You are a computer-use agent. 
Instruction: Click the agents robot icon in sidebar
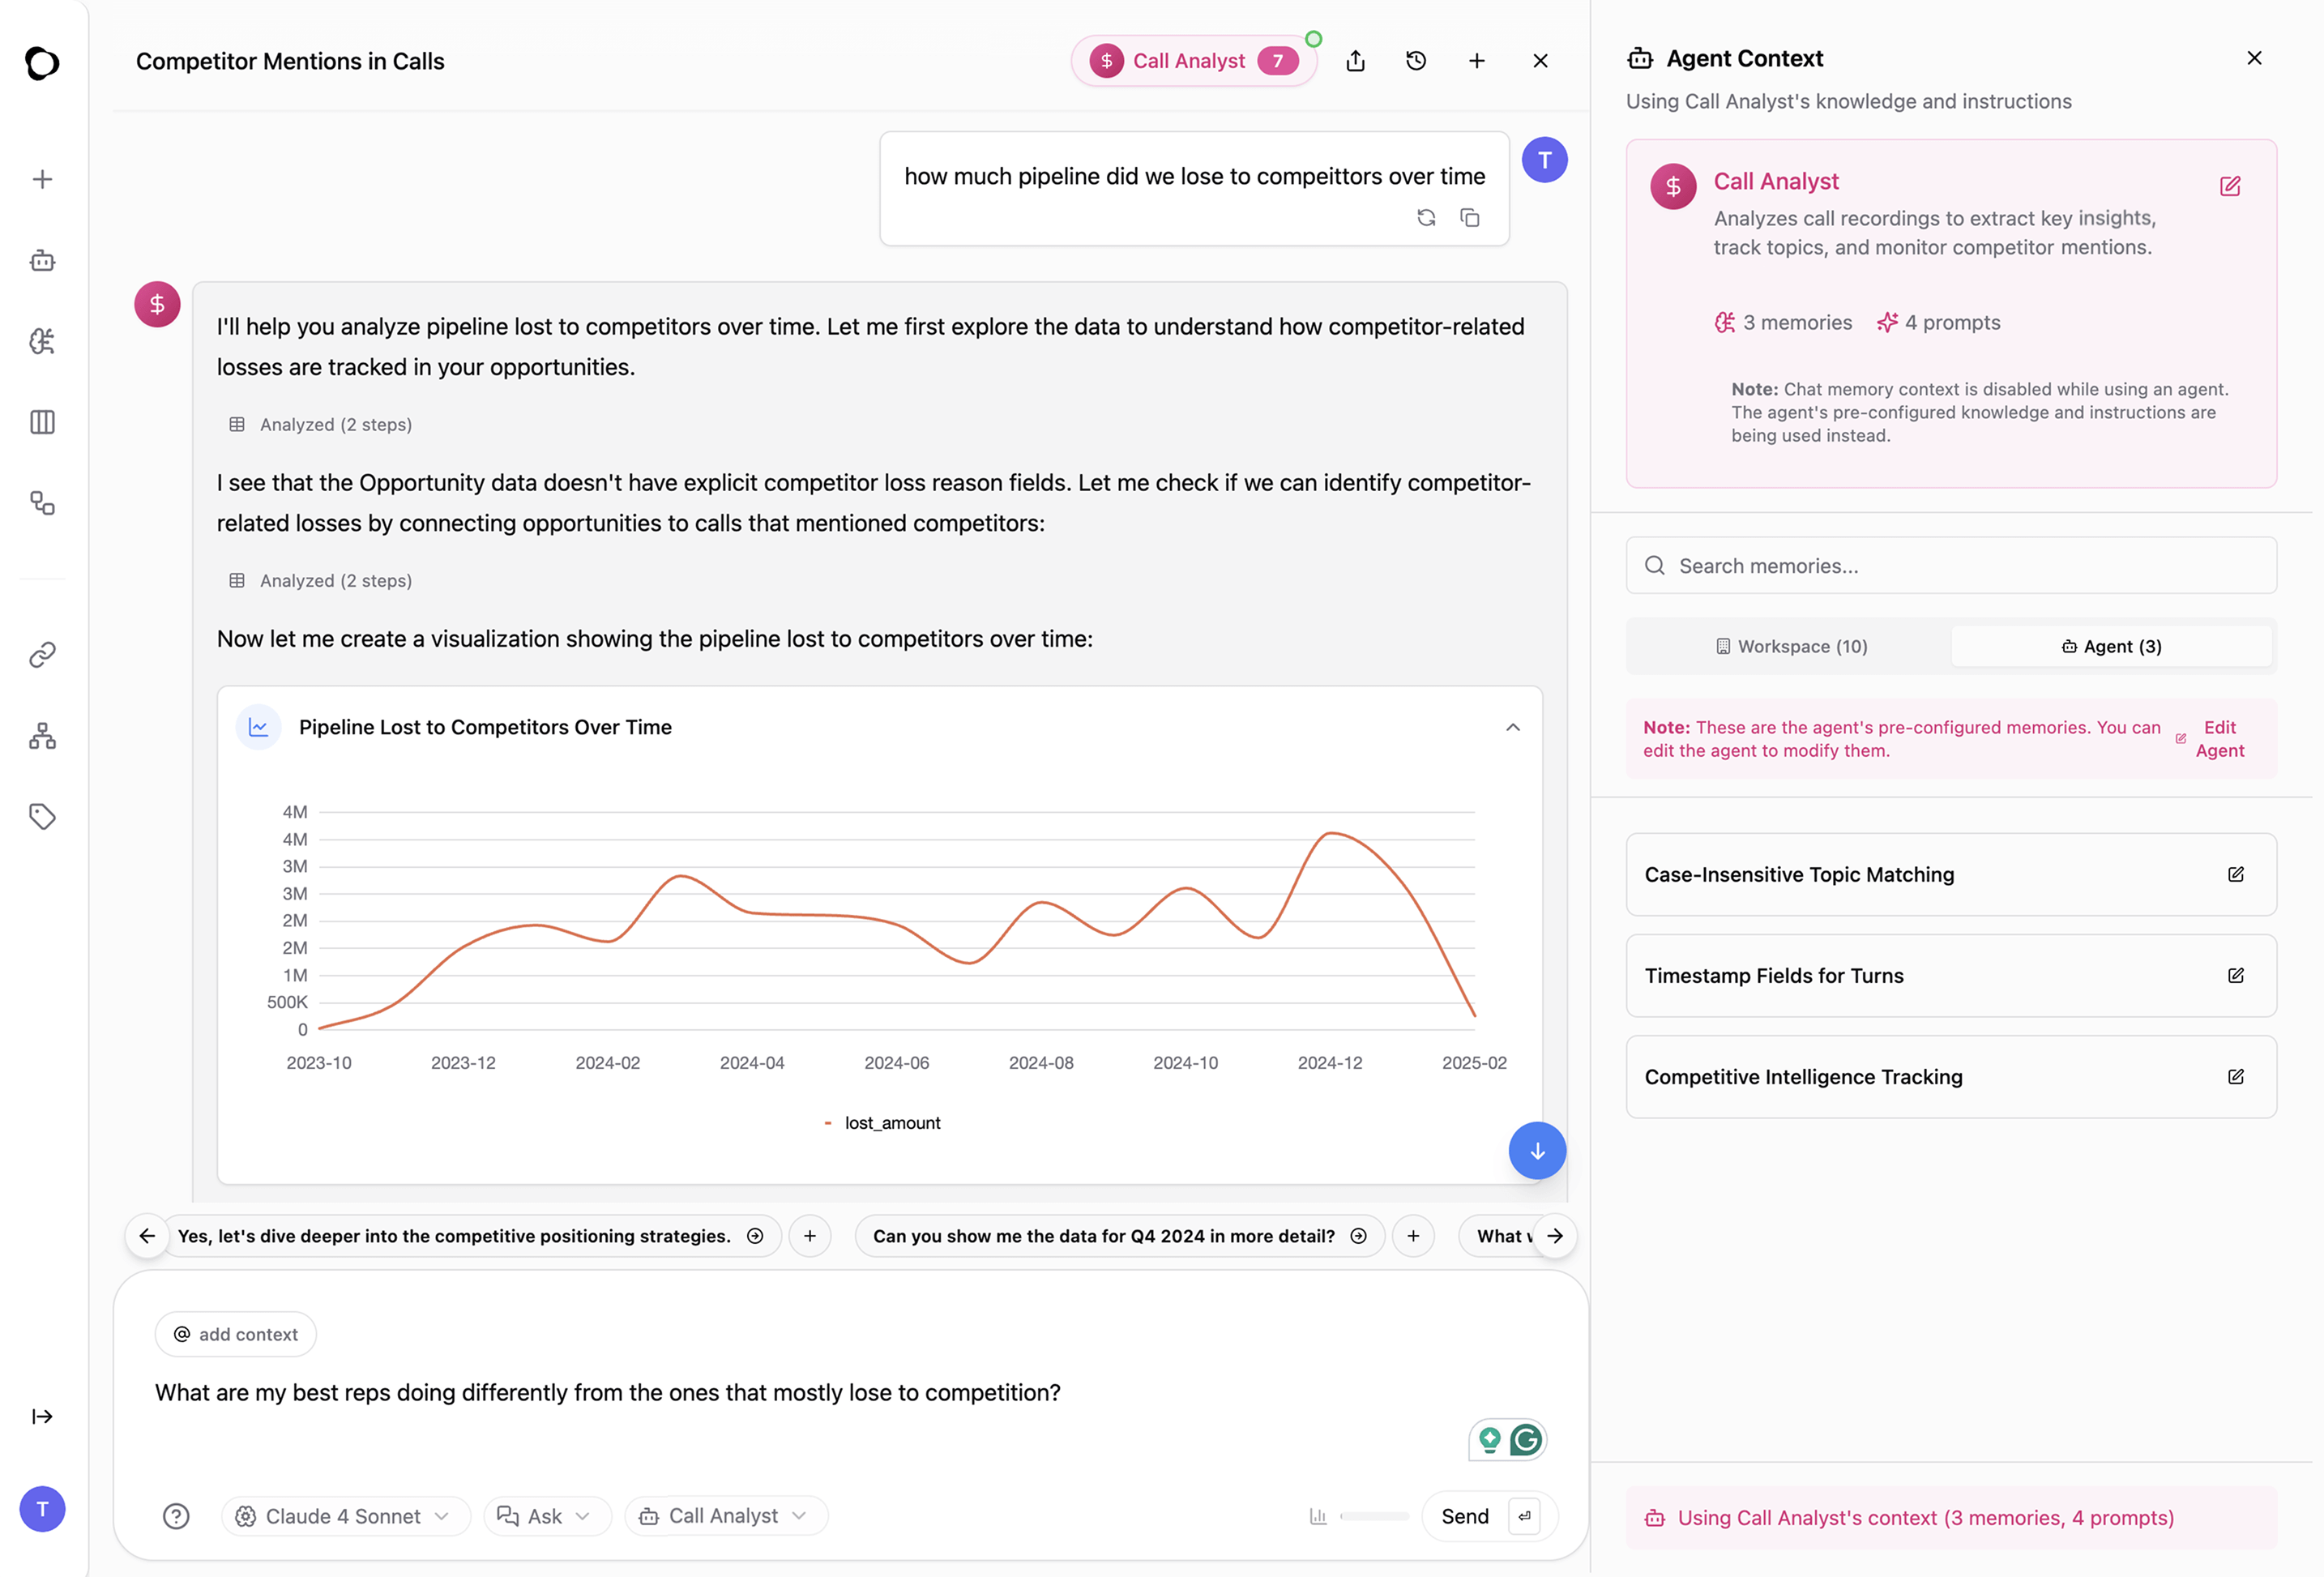(42, 261)
